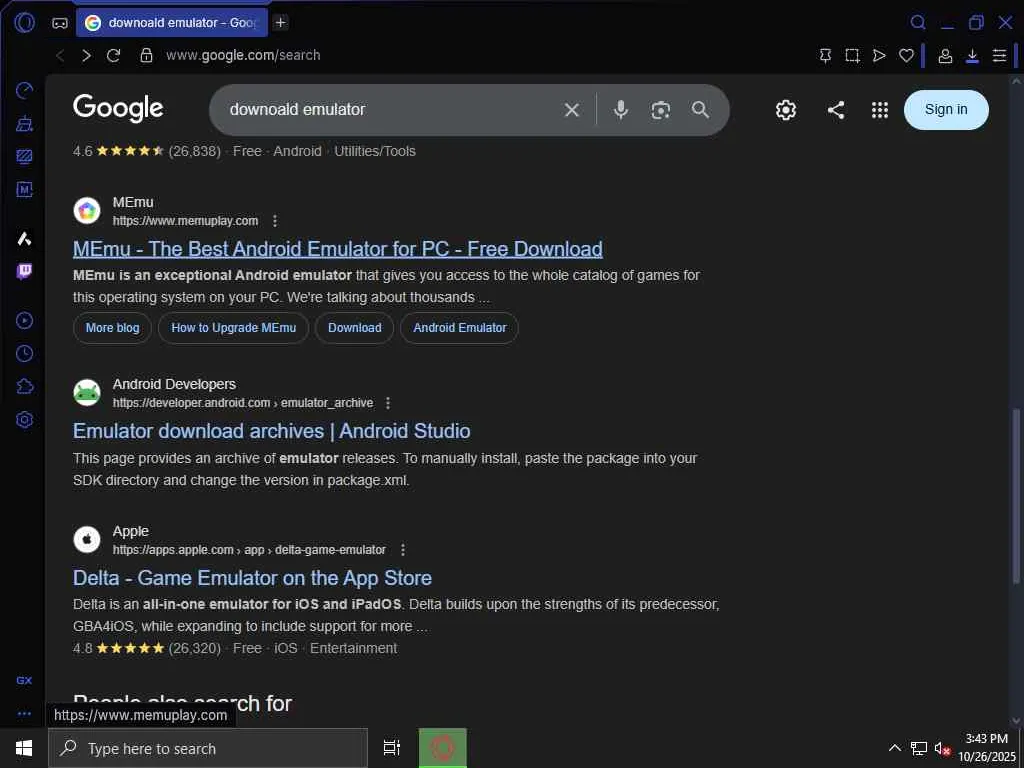Search by image with the lens icon
1024x768 pixels.
click(x=660, y=110)
